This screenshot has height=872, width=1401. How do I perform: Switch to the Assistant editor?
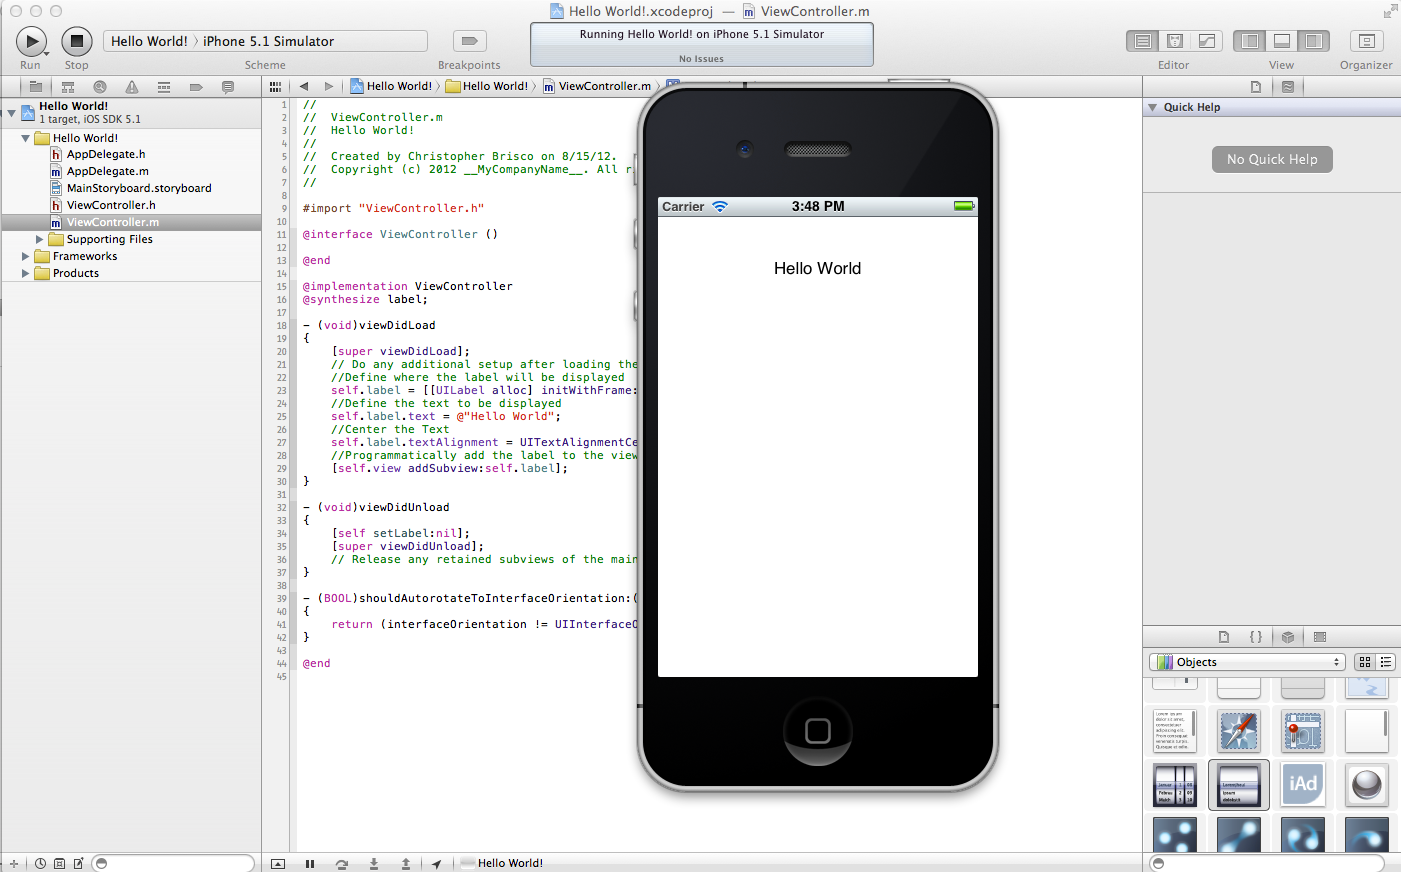[x=1175, y=41]
